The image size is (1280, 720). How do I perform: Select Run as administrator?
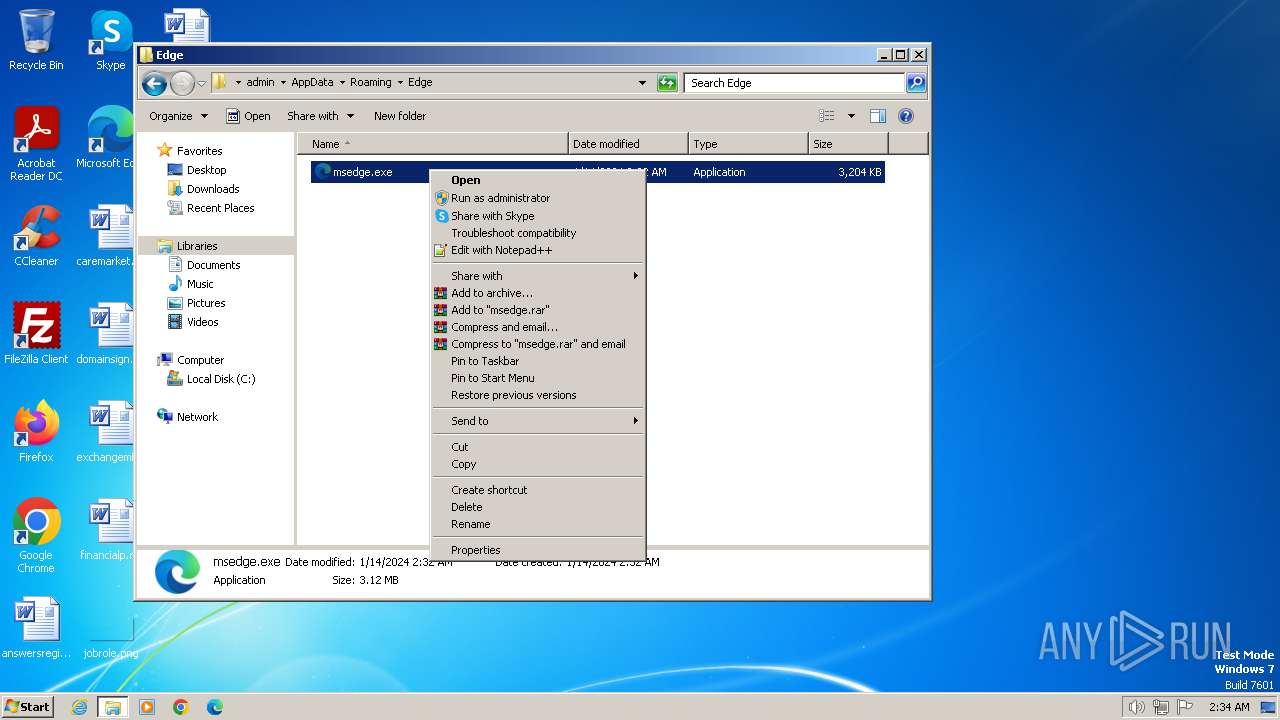pos(538,198)
